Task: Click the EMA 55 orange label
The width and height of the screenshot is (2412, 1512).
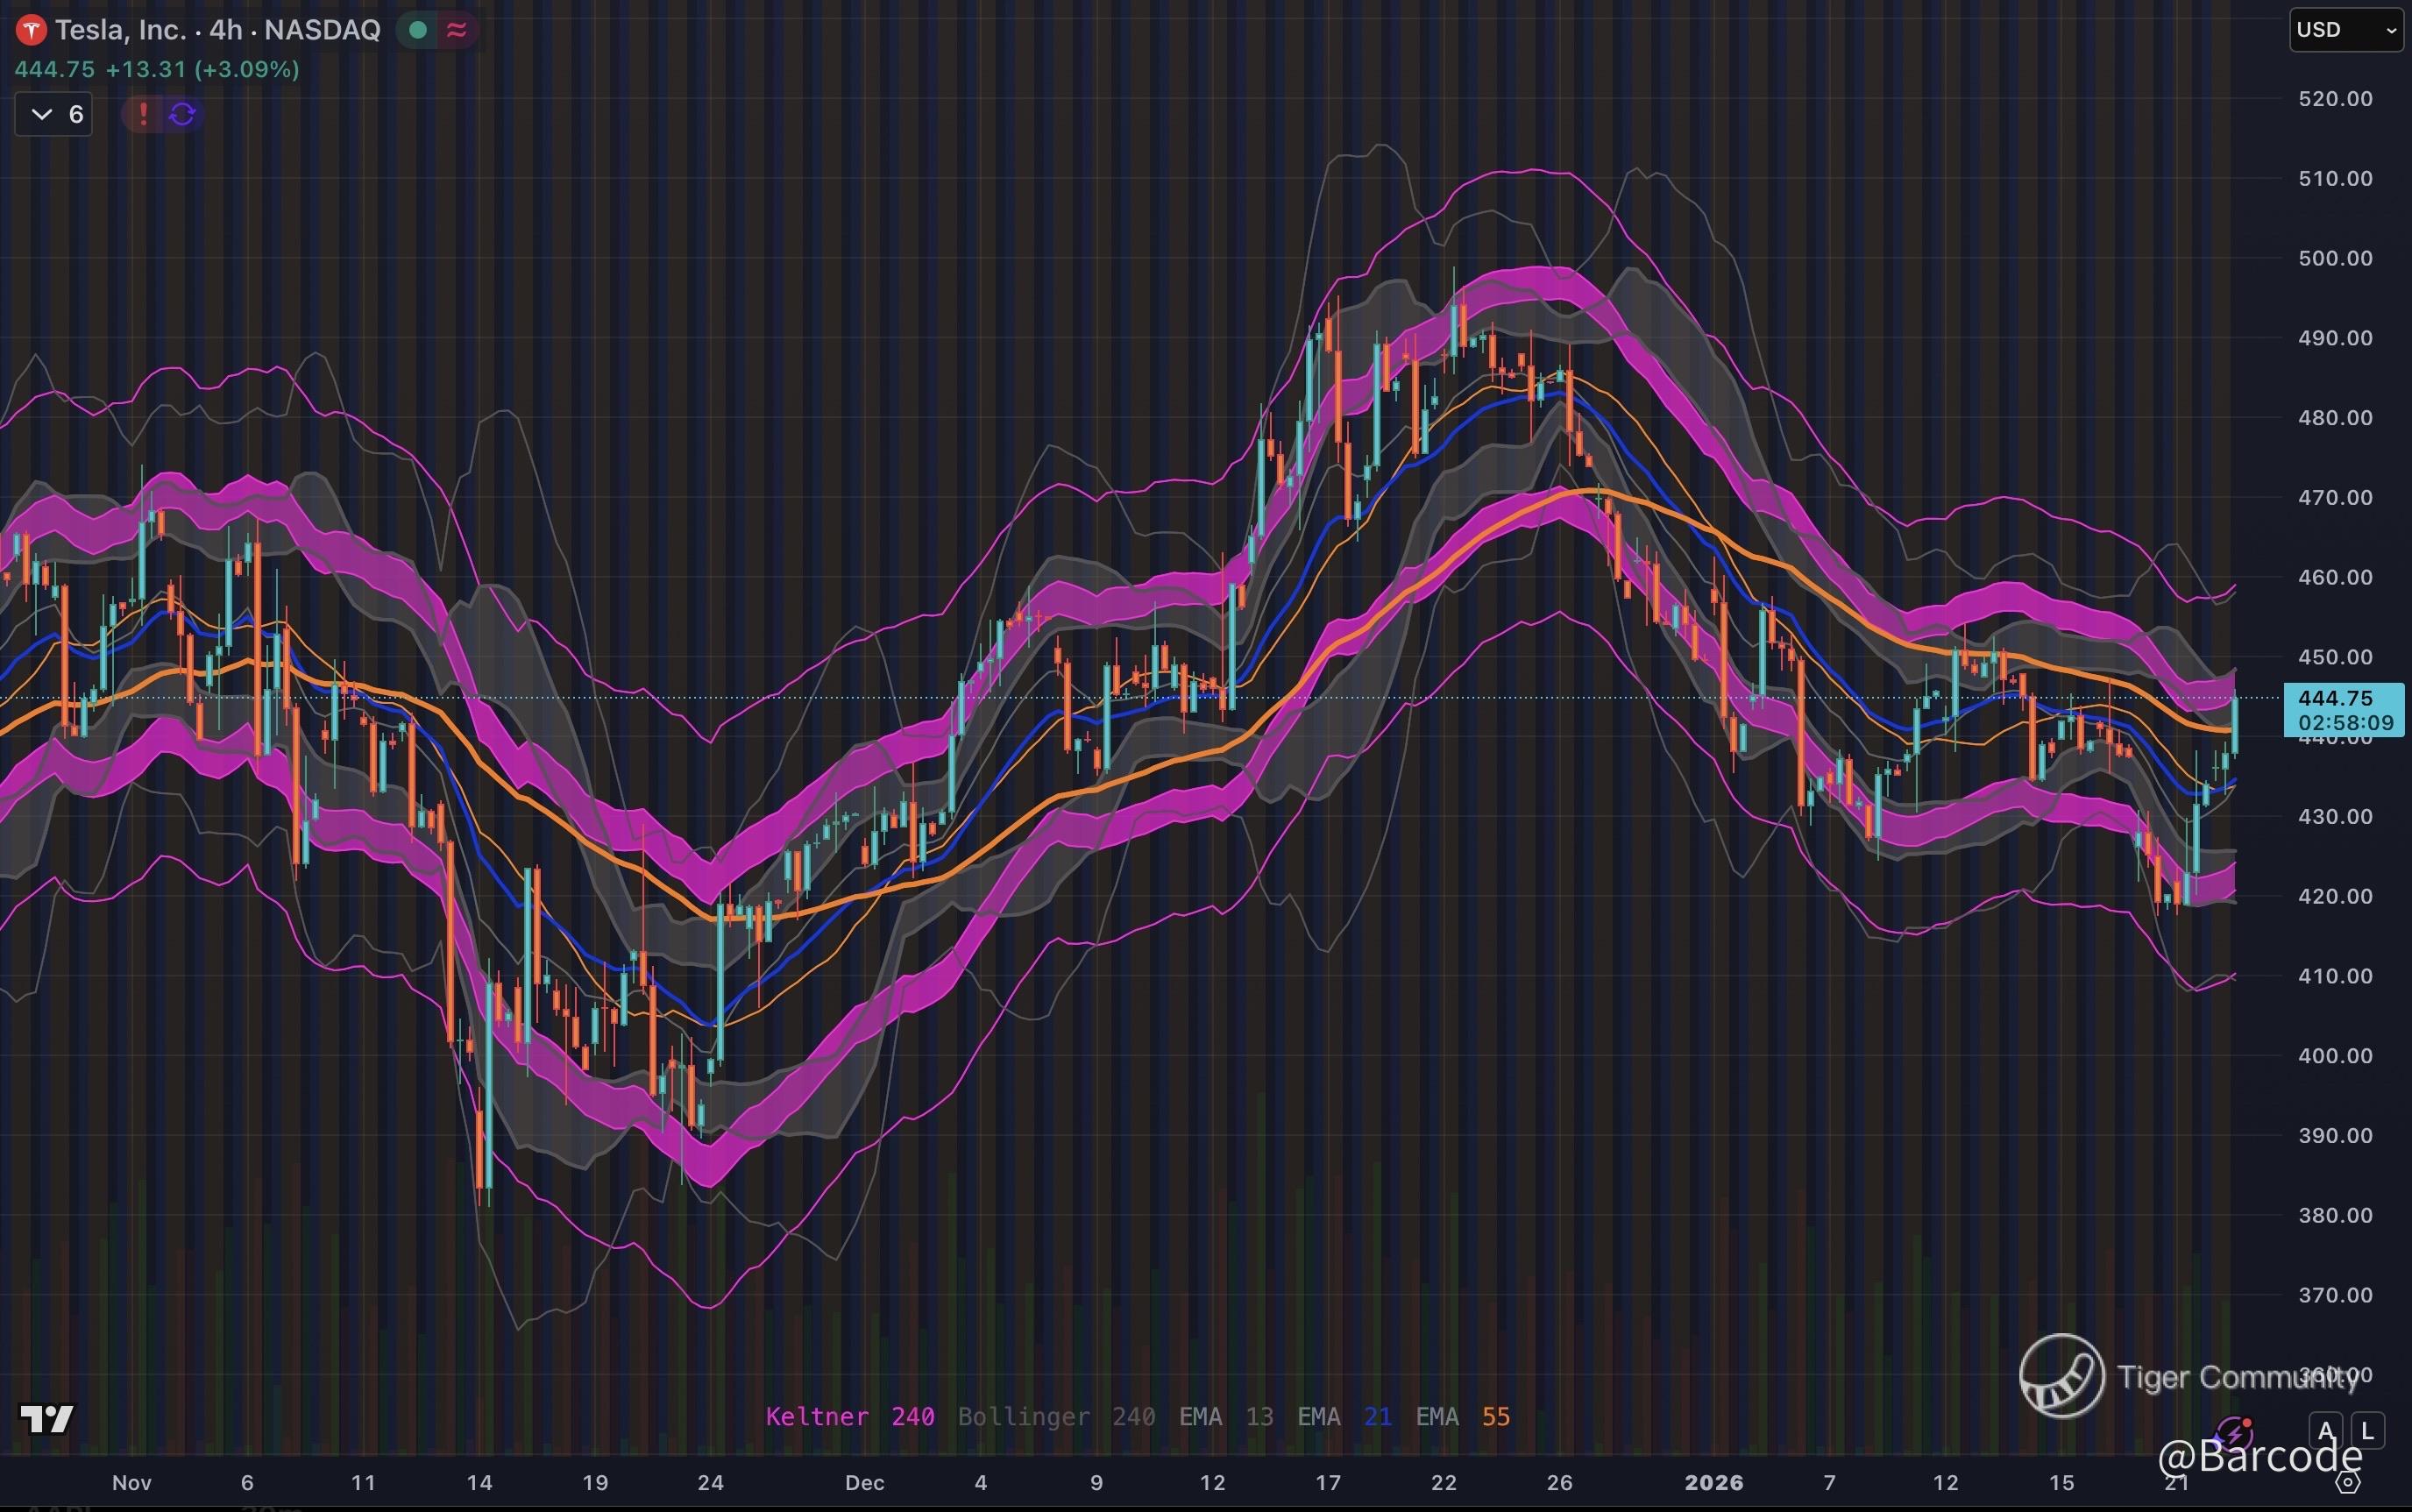Action: pyautogui.click(x=1463, y=1416)
